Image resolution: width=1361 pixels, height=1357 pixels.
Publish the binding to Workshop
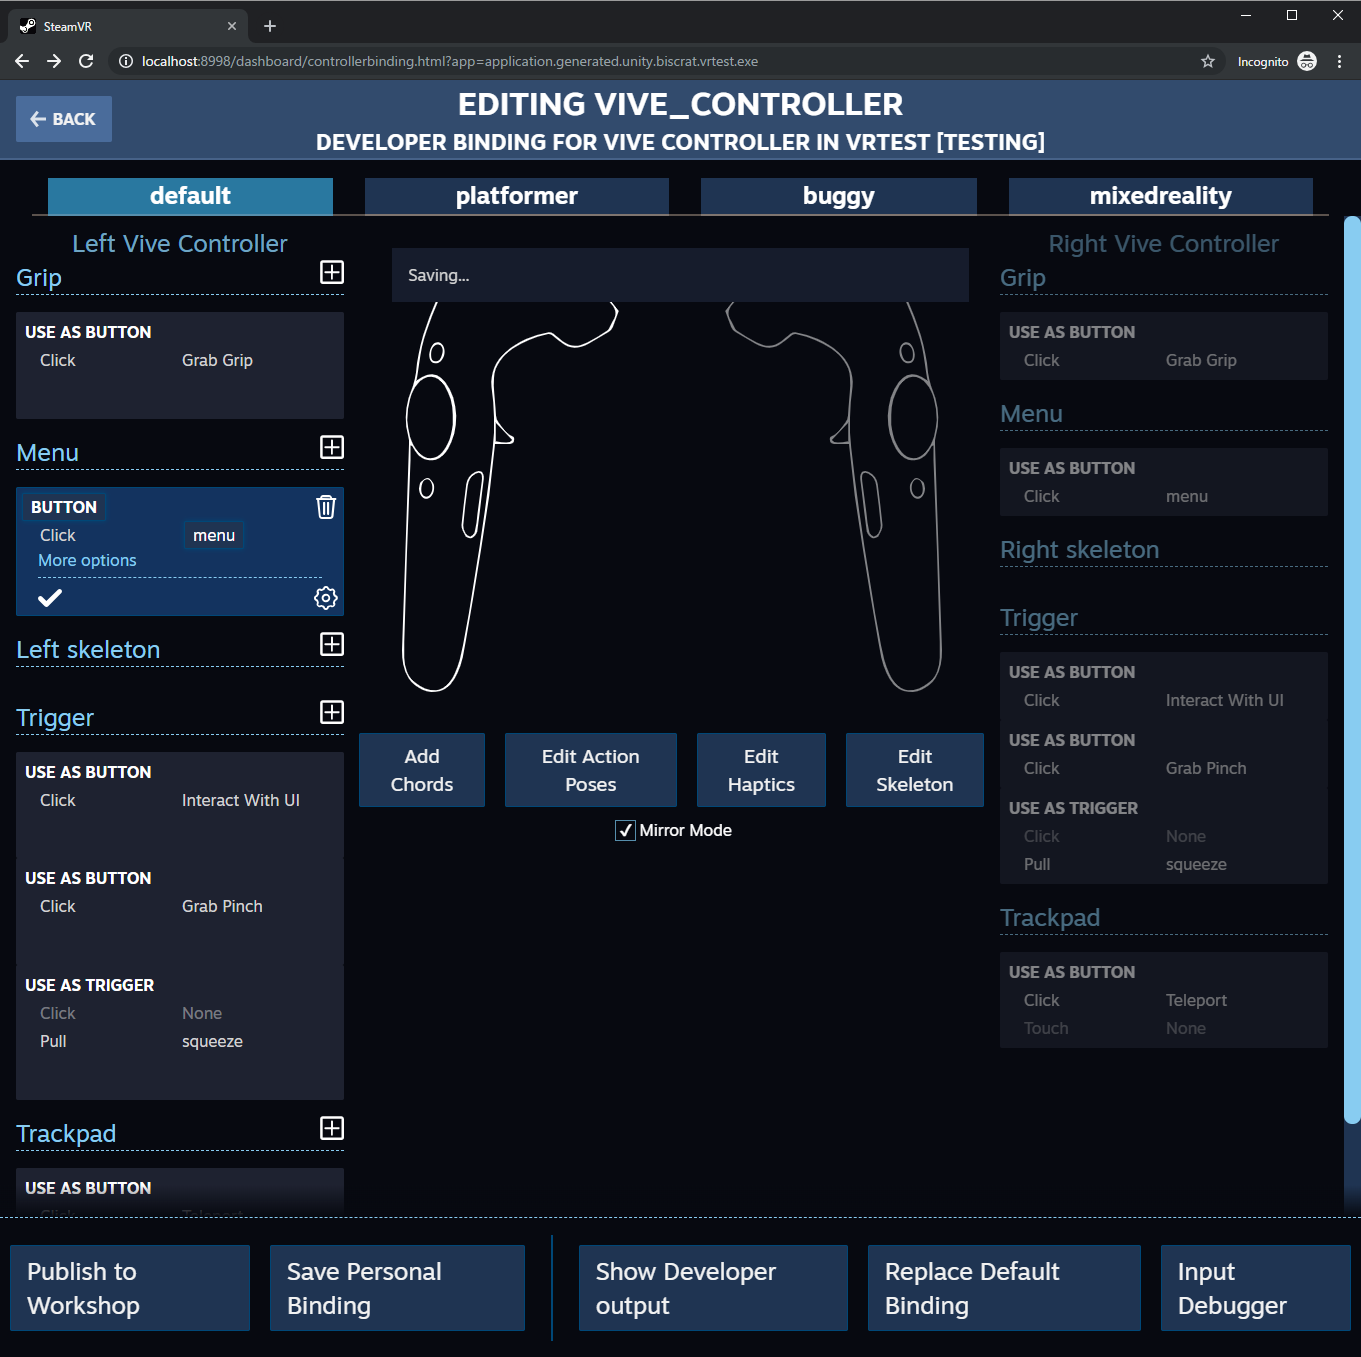(x=129, y=1288)
